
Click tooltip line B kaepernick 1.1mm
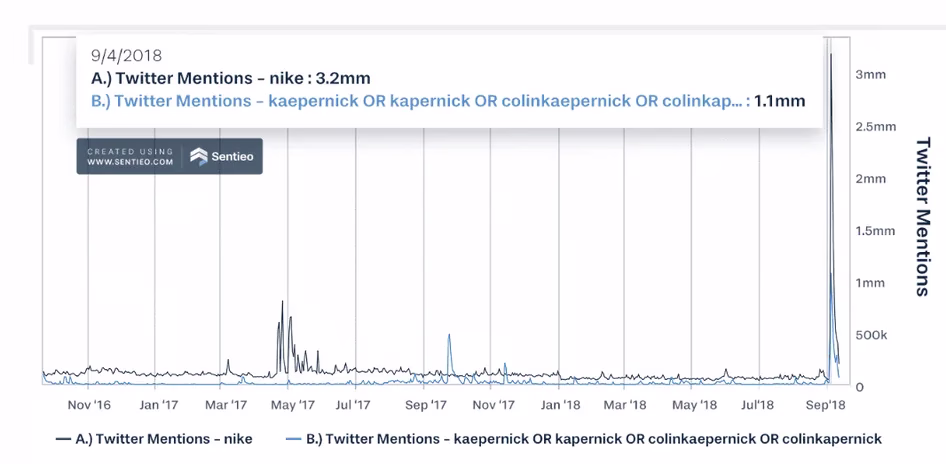click(x=448, y=101)
